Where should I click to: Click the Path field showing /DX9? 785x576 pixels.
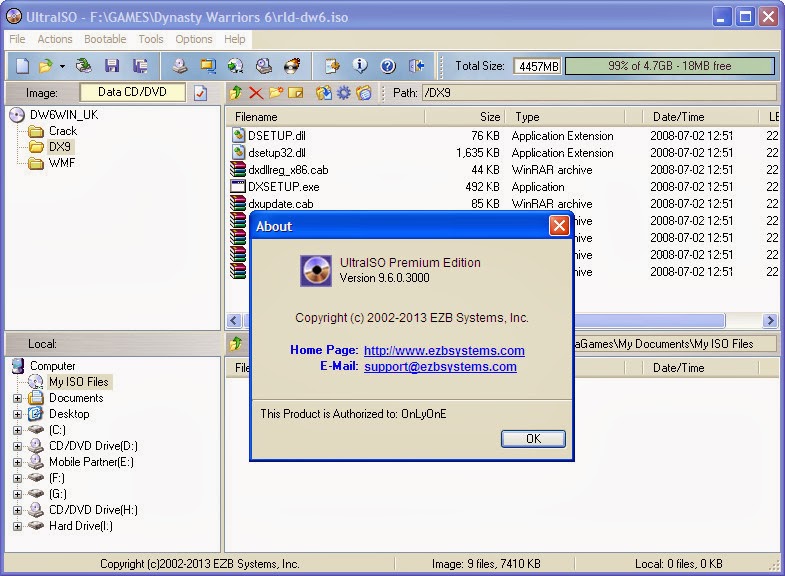tap(599, 93)
